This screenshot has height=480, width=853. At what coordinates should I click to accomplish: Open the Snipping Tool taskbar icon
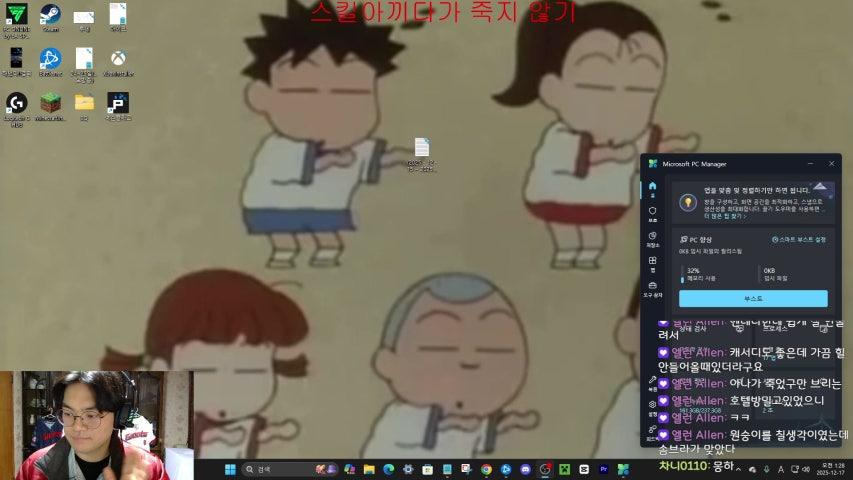[x=466, y=469]
